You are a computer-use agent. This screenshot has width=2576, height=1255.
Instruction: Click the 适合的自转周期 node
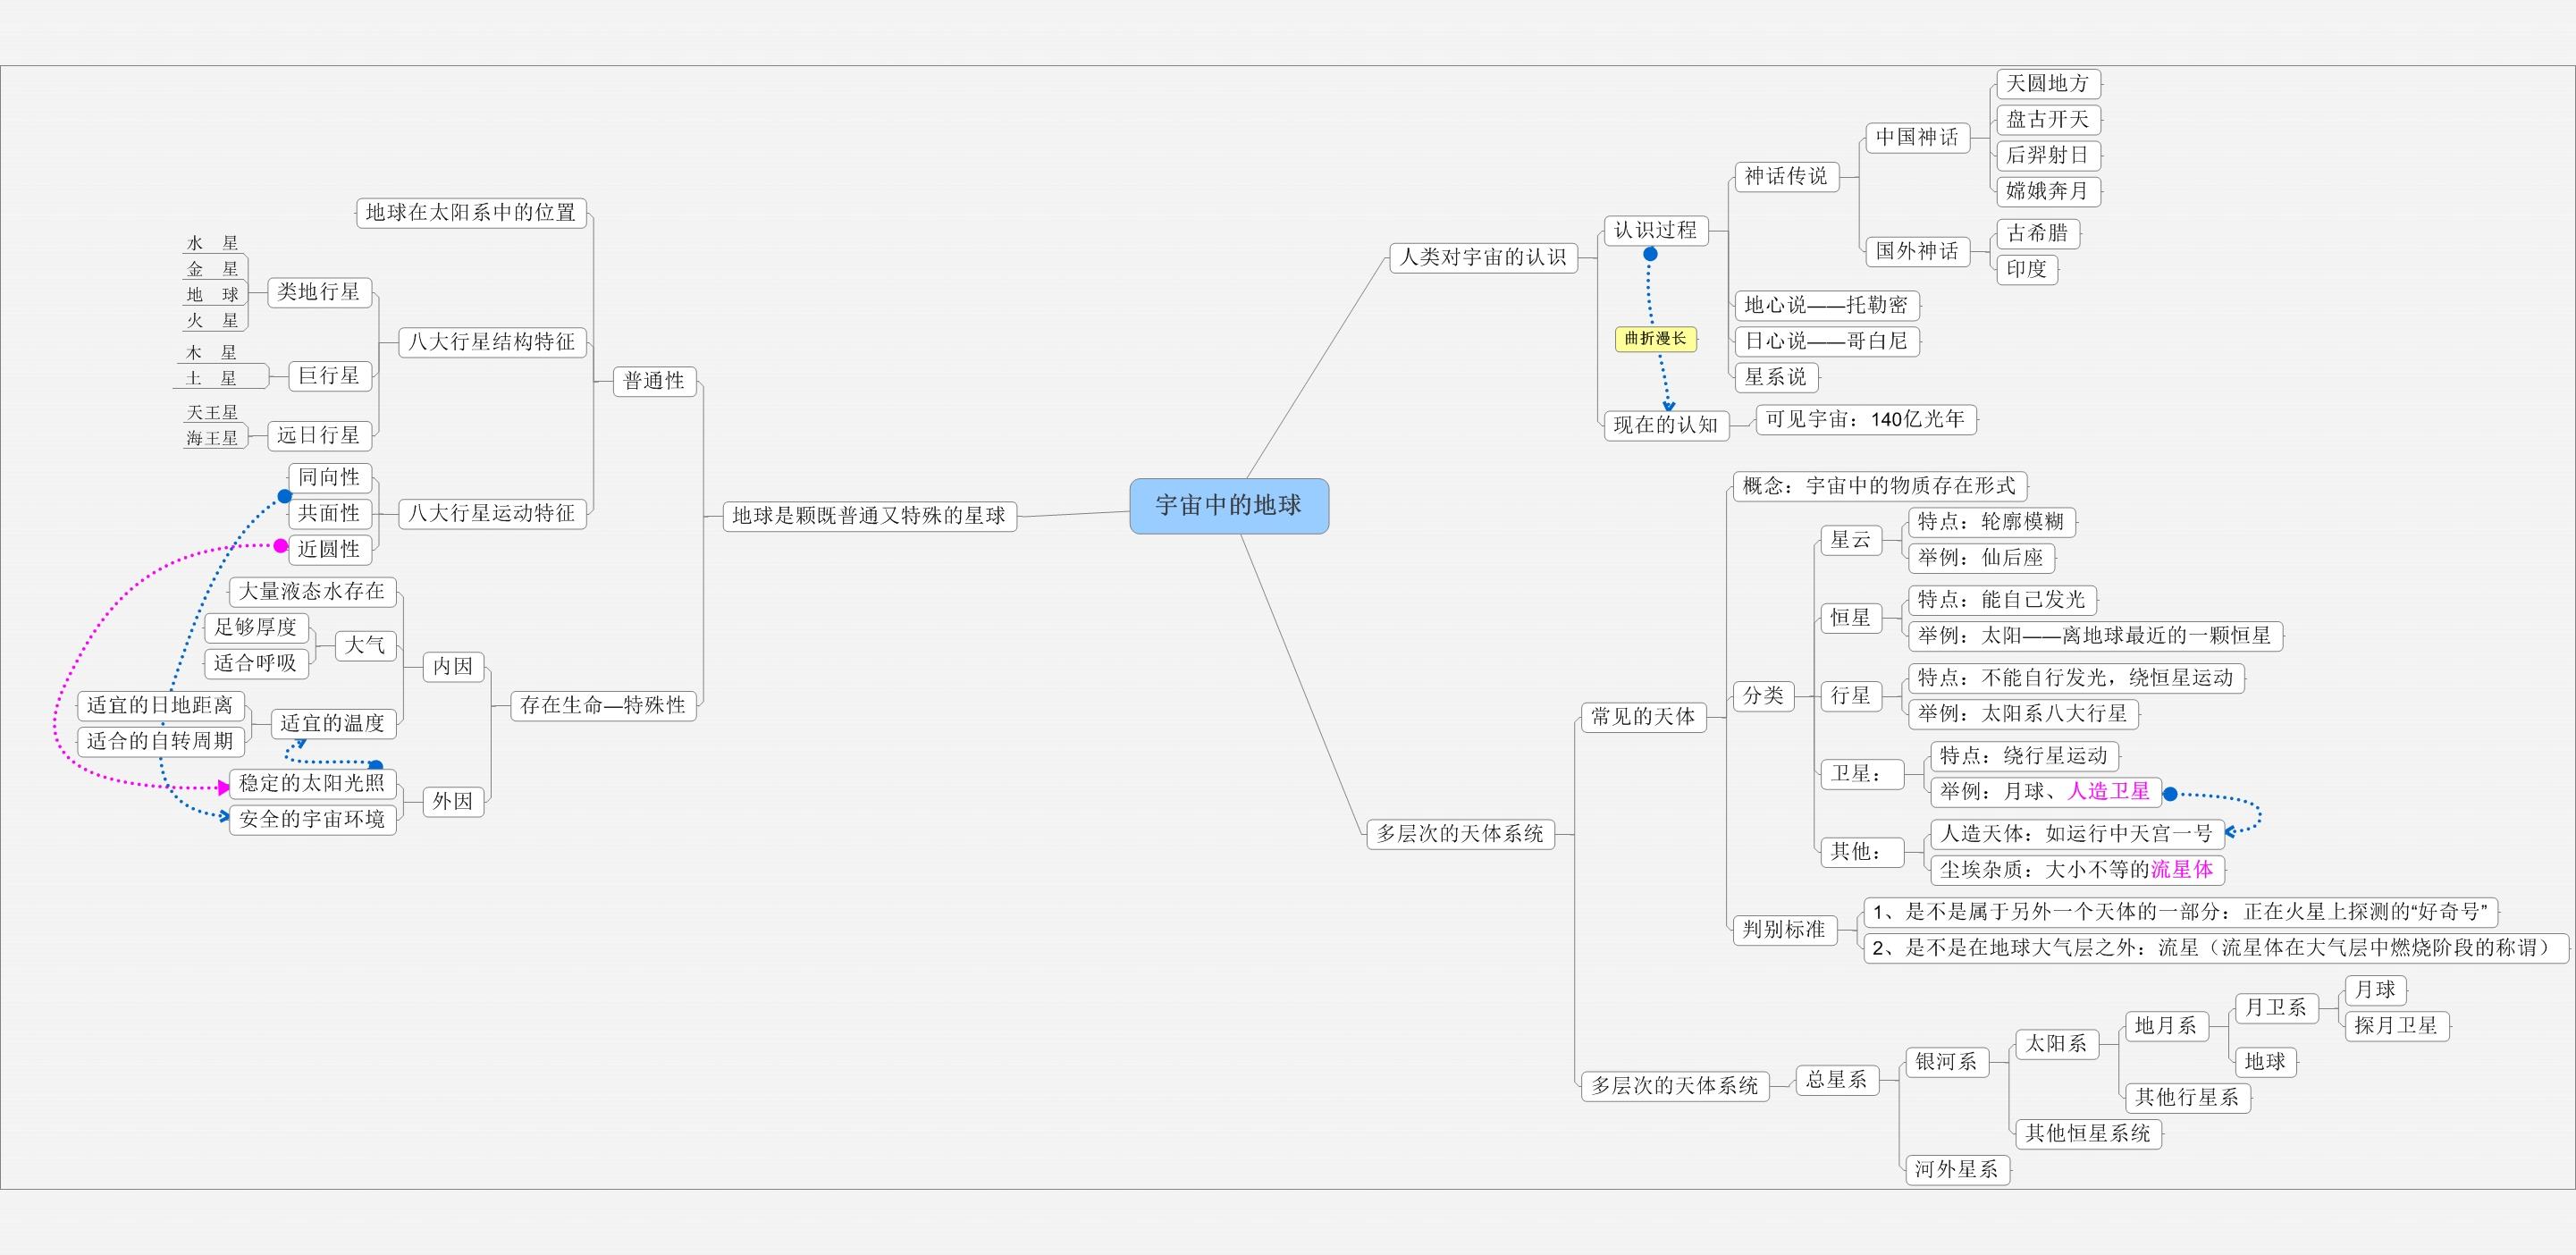coord(160,741)
